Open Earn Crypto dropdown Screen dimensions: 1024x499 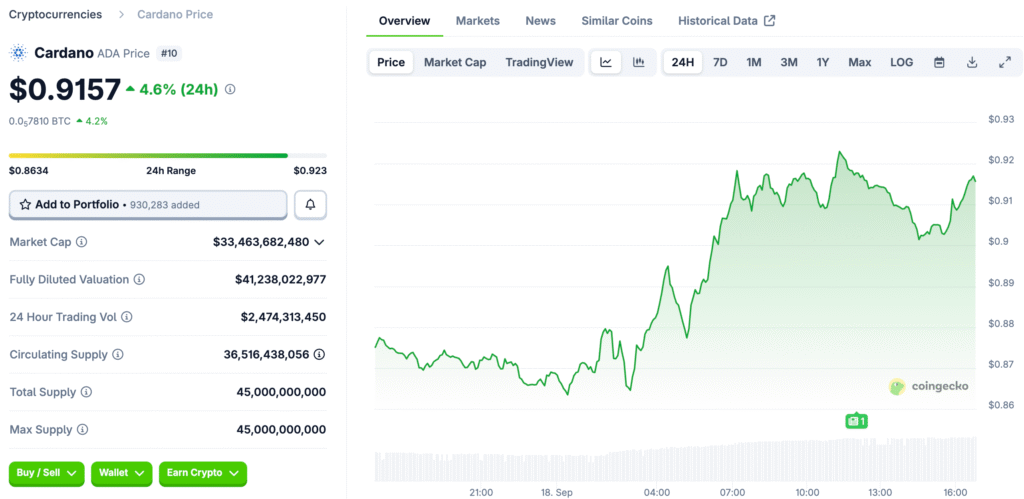click(202, 473)
